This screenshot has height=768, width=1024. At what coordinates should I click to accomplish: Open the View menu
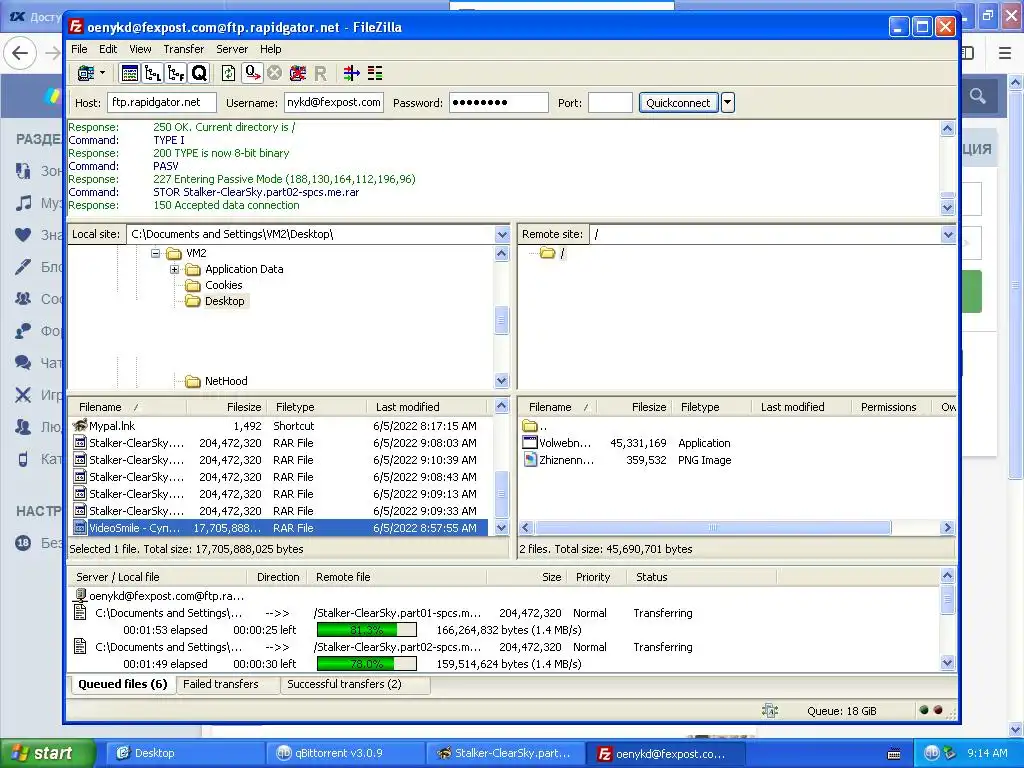pyautogui.click(x=140, y=49)
